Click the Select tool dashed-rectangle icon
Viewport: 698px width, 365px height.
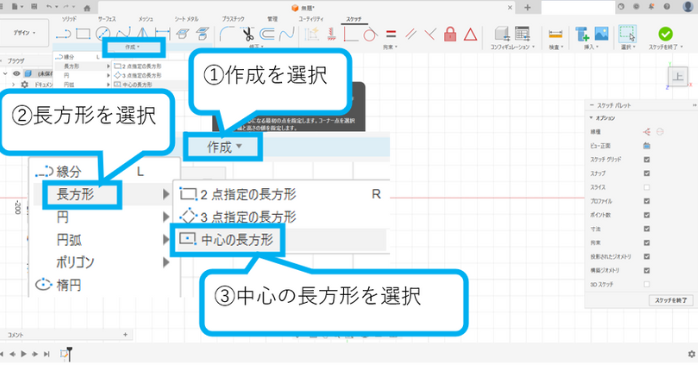pyautogui.click(x=627, y=34)
